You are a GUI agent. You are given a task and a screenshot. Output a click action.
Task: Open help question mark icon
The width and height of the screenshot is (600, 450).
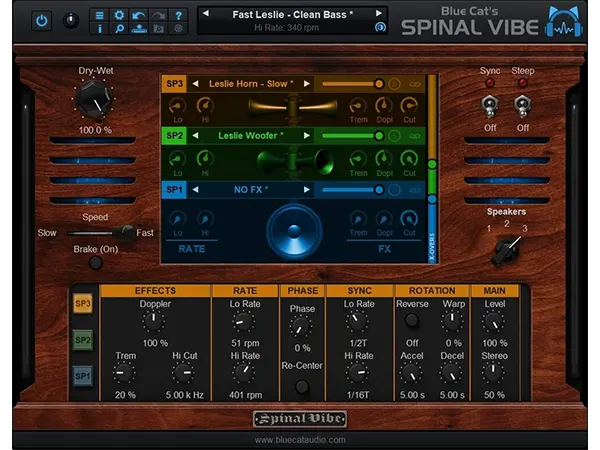tap(178, 15)
